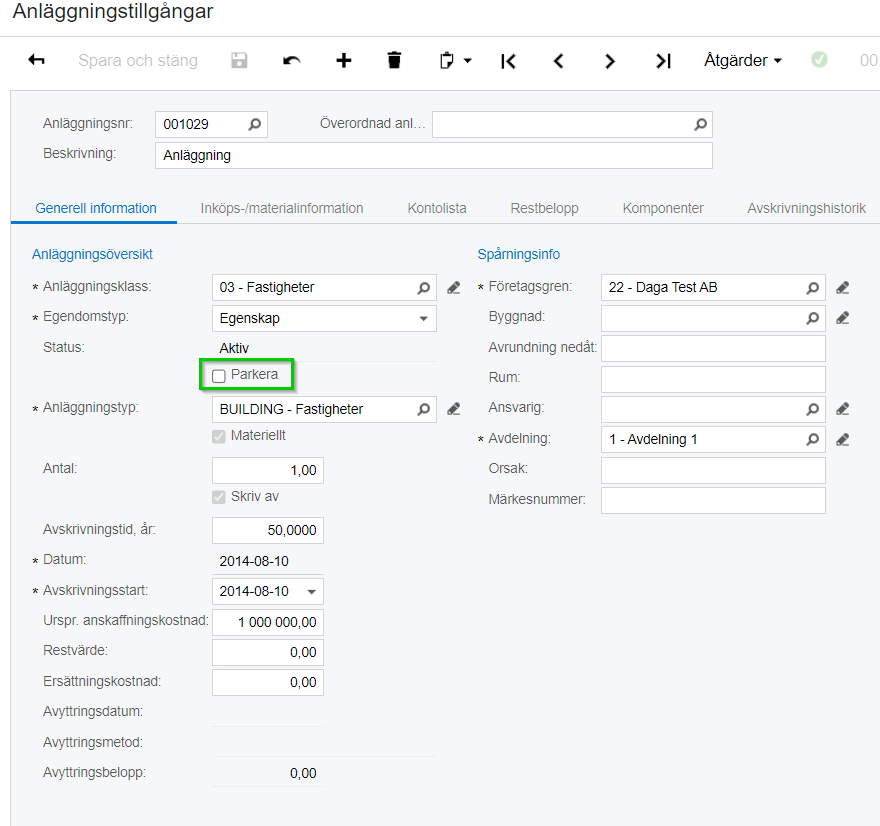Edit Anläggningstyp with the pencil icon

point(453,410)
